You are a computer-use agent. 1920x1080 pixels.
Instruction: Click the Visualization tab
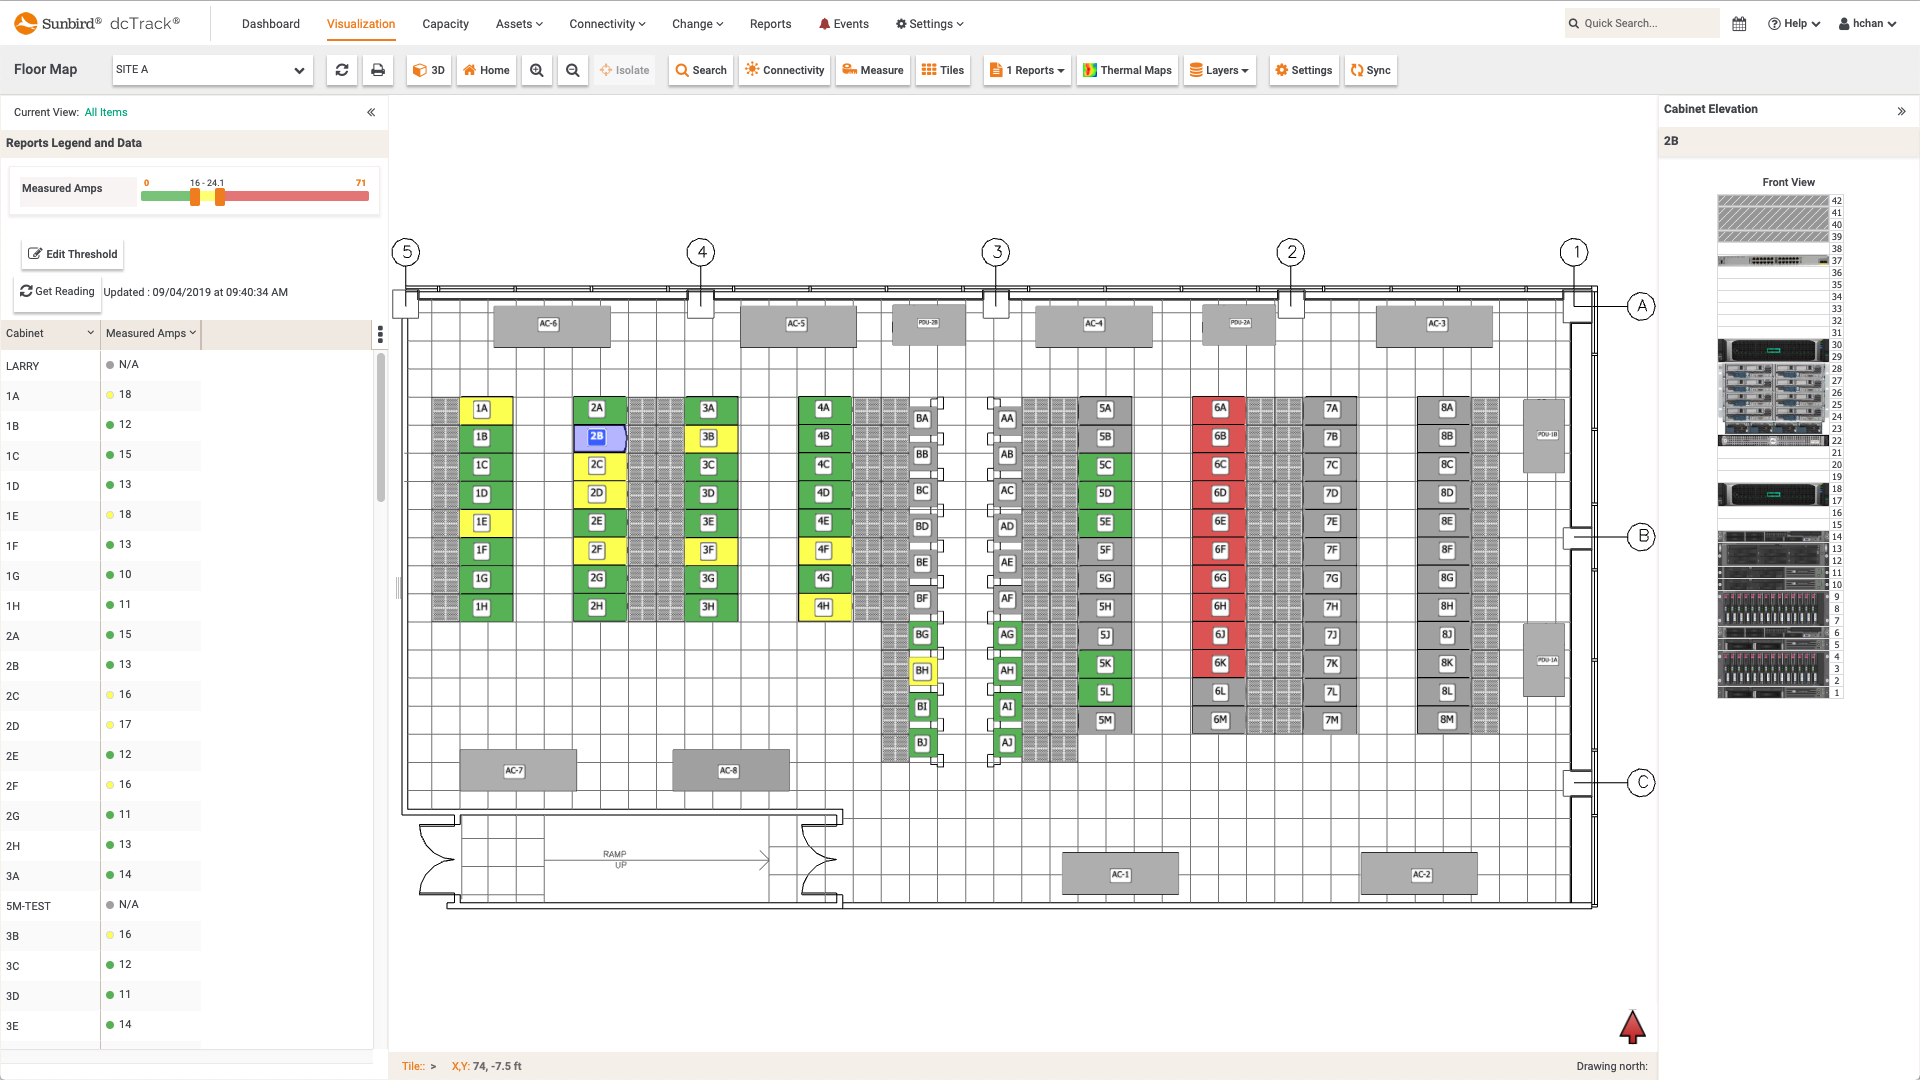pos(360,22)
